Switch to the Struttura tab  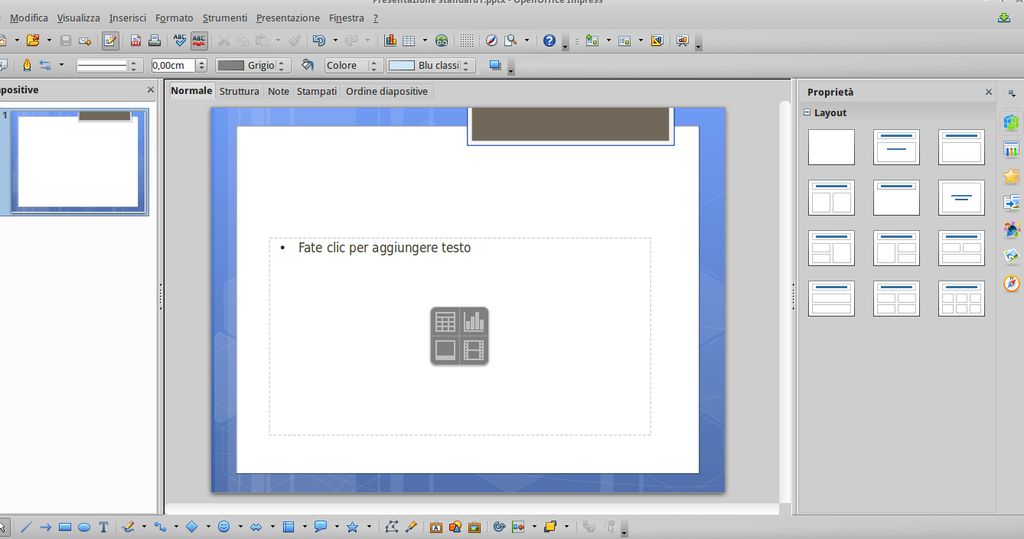[x=239, y=91]
